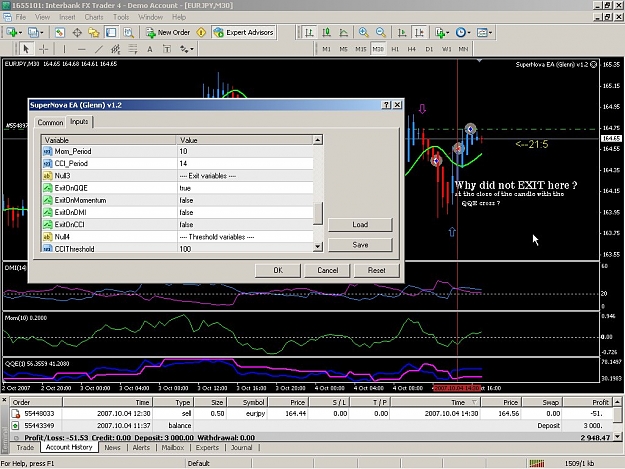Viewport: 625px width, 469px height.
Task: Click the zoom in magnifier icon
Action: (363, 33)
